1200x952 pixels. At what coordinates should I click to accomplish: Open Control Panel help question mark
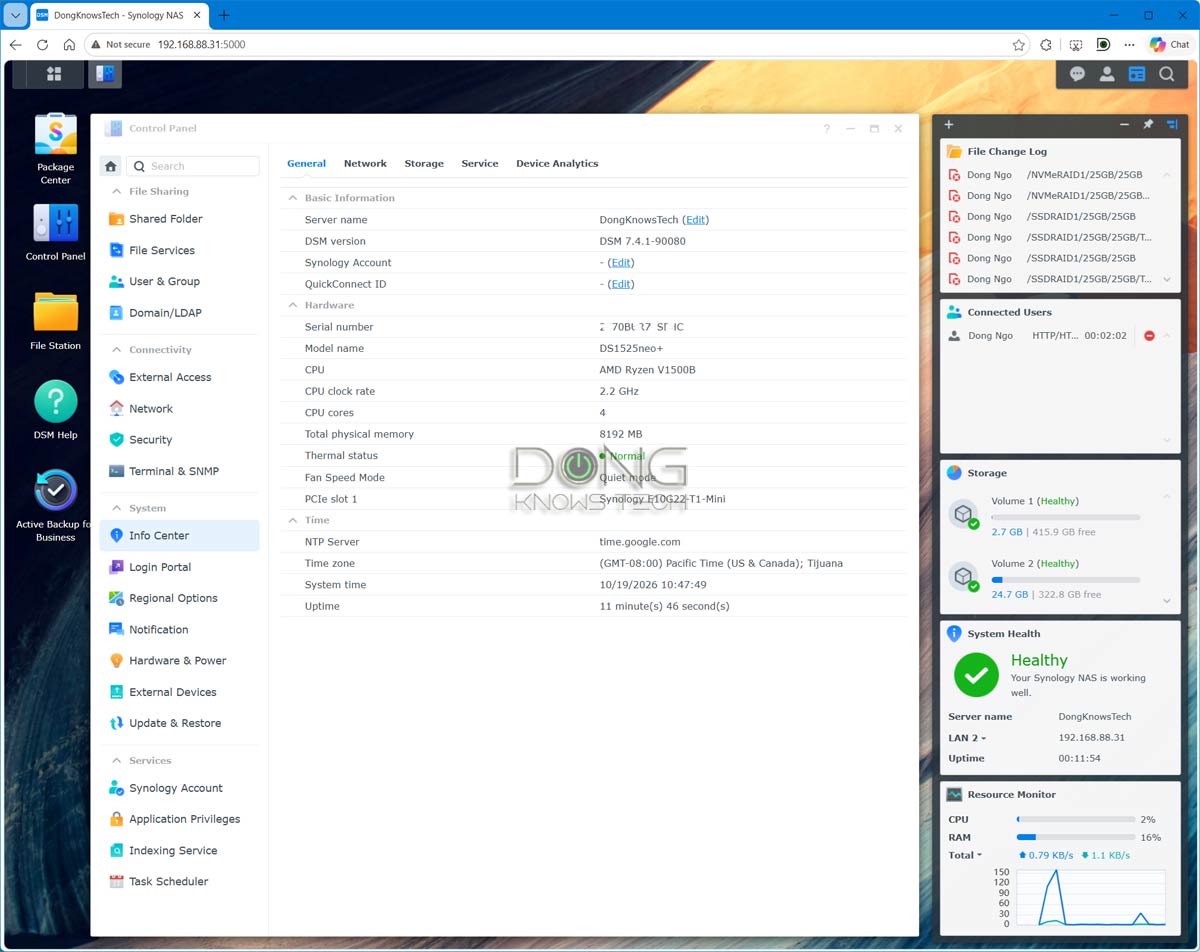coord(827,129)
